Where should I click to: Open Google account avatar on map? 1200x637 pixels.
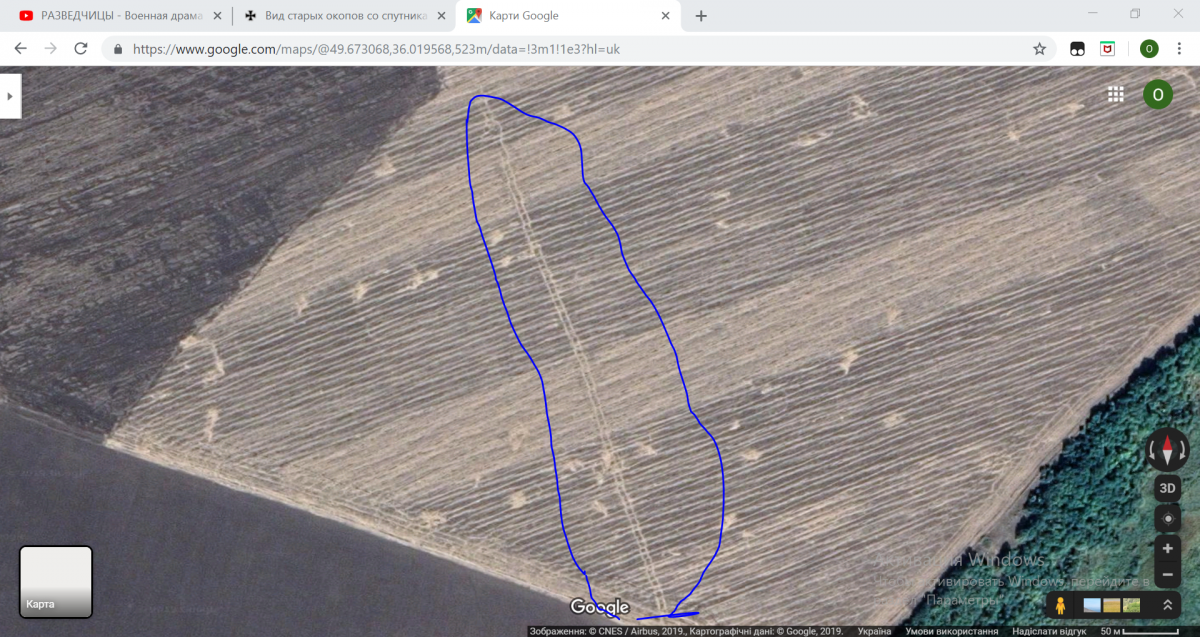1157,94
